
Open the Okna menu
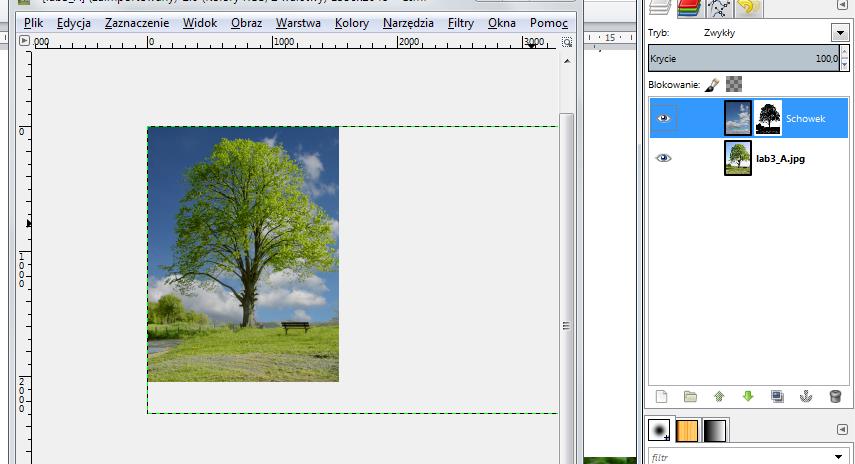[x=502, y=23]
